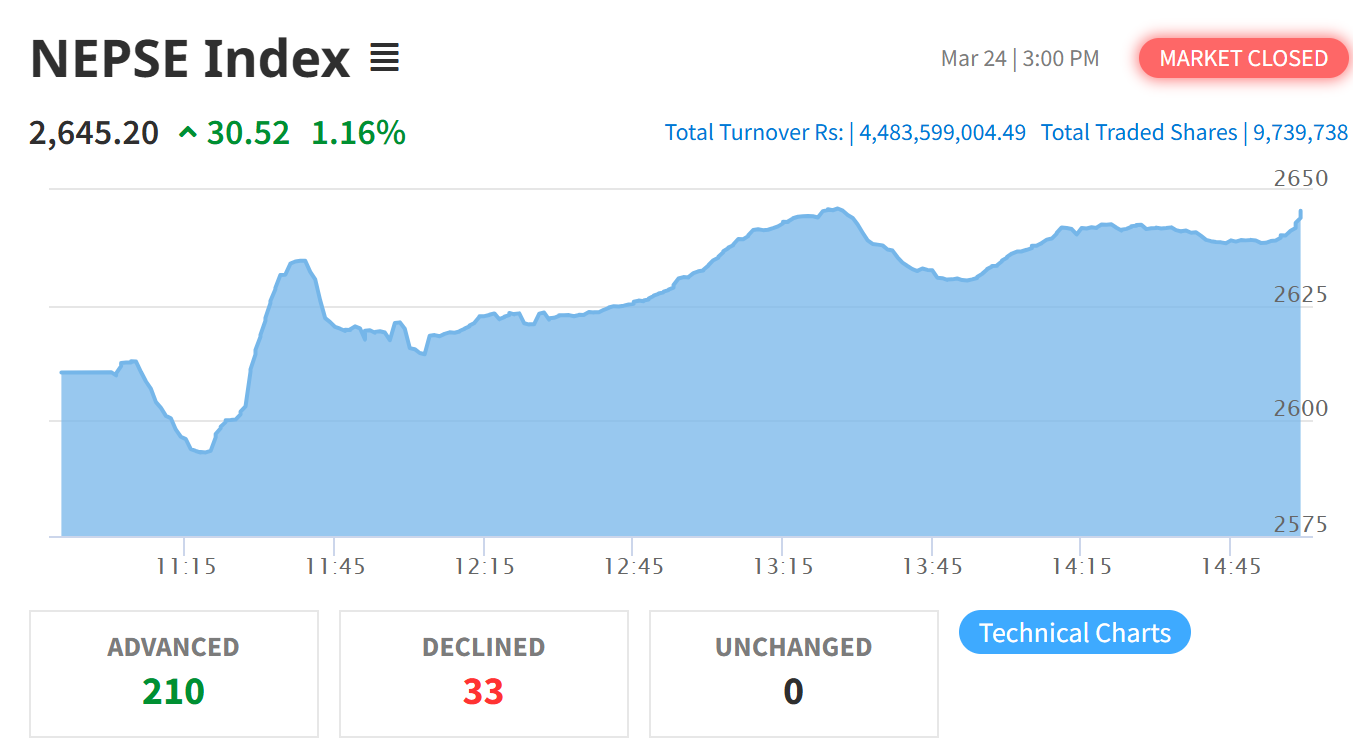Open the Technical Charts button

pos(1075,632)
